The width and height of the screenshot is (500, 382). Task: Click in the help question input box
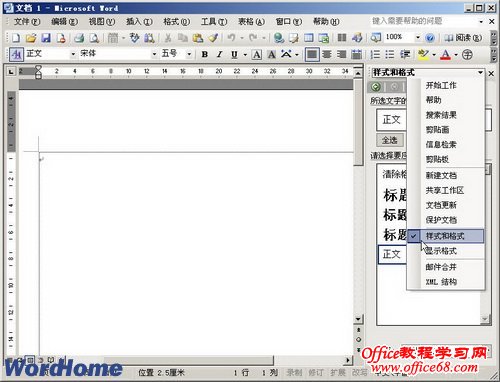click(x=423, y=21)
